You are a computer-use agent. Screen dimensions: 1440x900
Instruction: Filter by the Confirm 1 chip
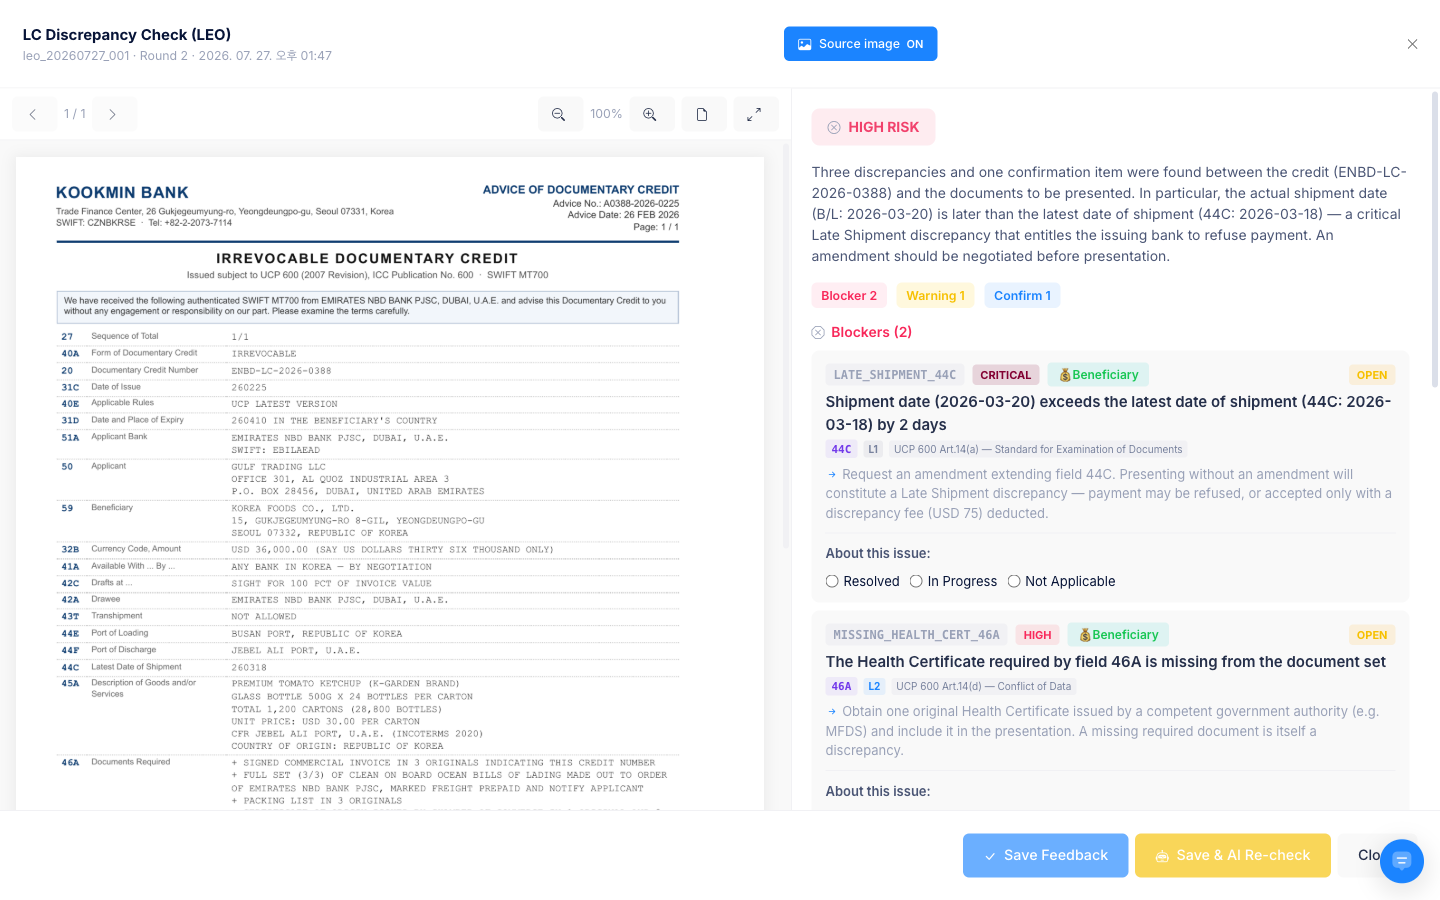click(x=1022, y=296)
